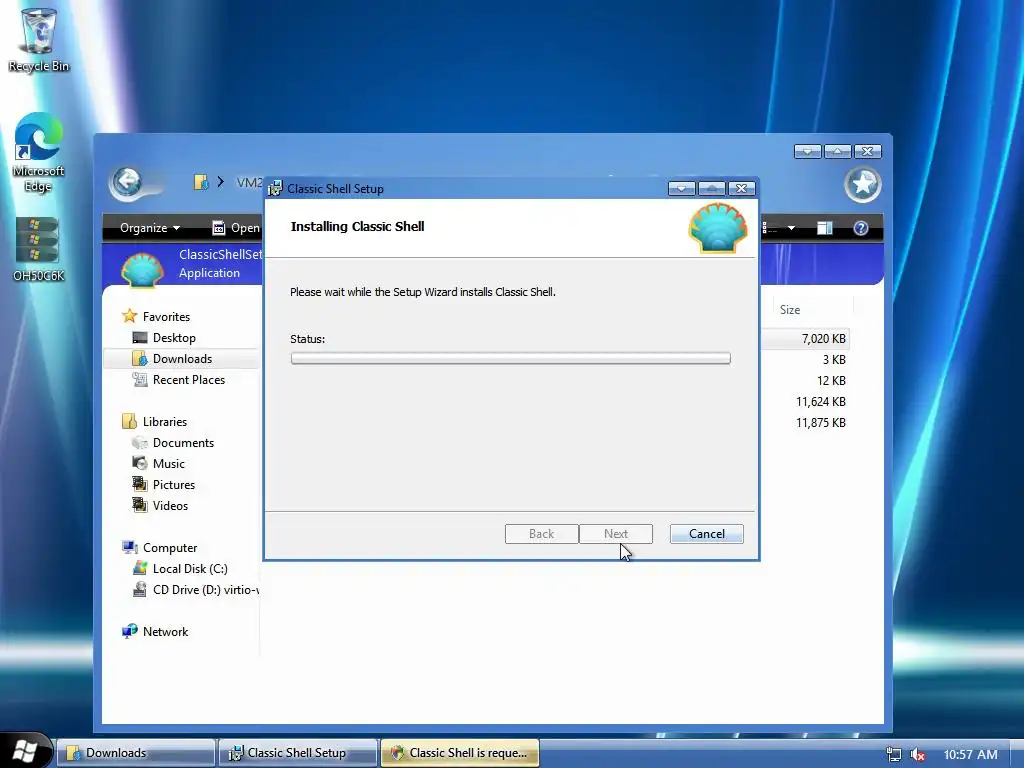Screen dimensions: 1024x768
Task: Click the Local Disk drive icon
Action: pos(140,568)
